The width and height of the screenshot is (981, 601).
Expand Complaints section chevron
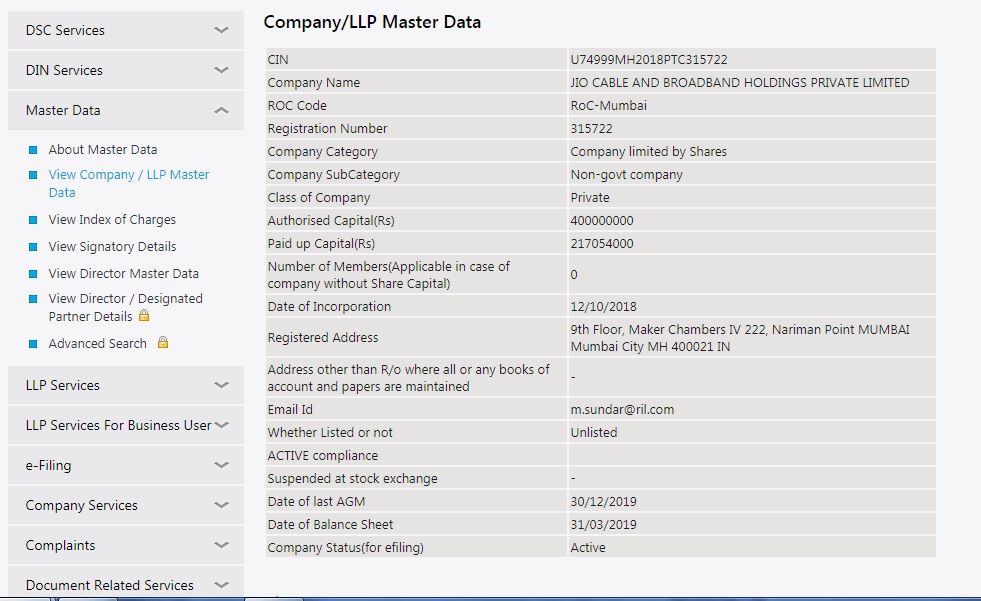(x=221, y=545)
